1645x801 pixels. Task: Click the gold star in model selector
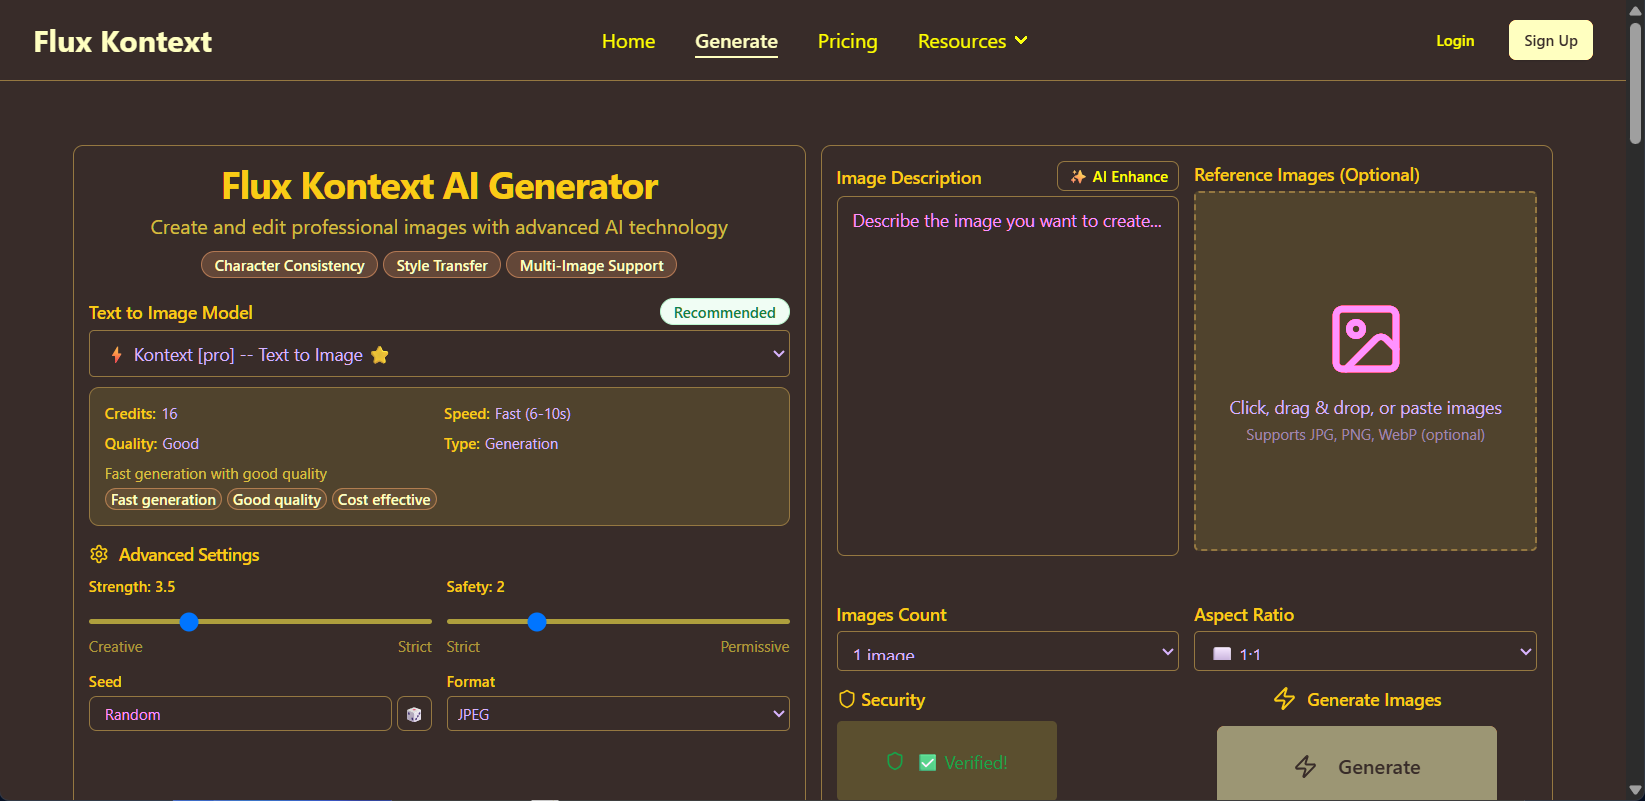pyautogui.click(x=380, y=355)
